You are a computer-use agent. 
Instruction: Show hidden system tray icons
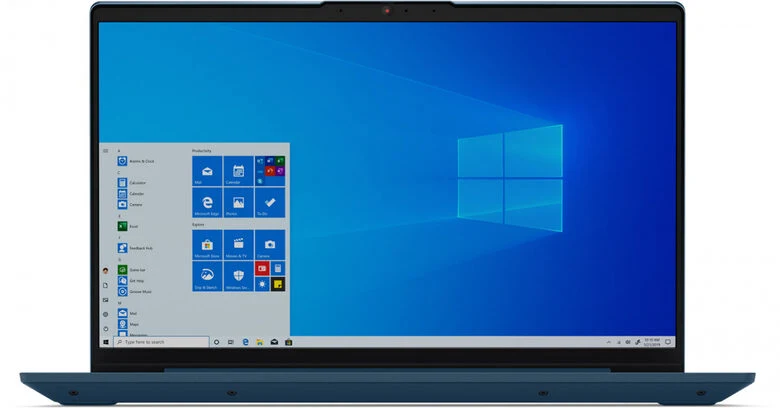pyautogui.click(x=609, y=342)
